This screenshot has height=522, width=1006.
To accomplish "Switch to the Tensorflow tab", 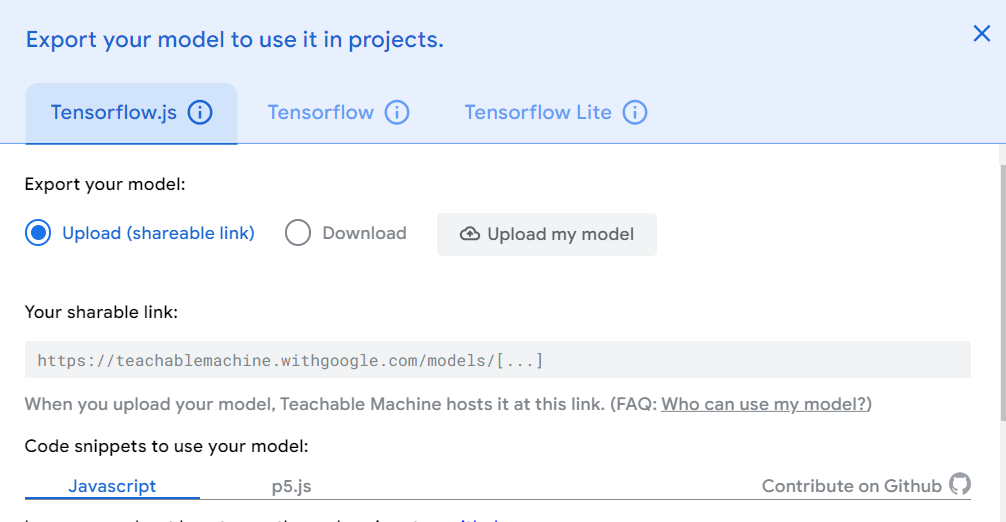I will 321,112.
